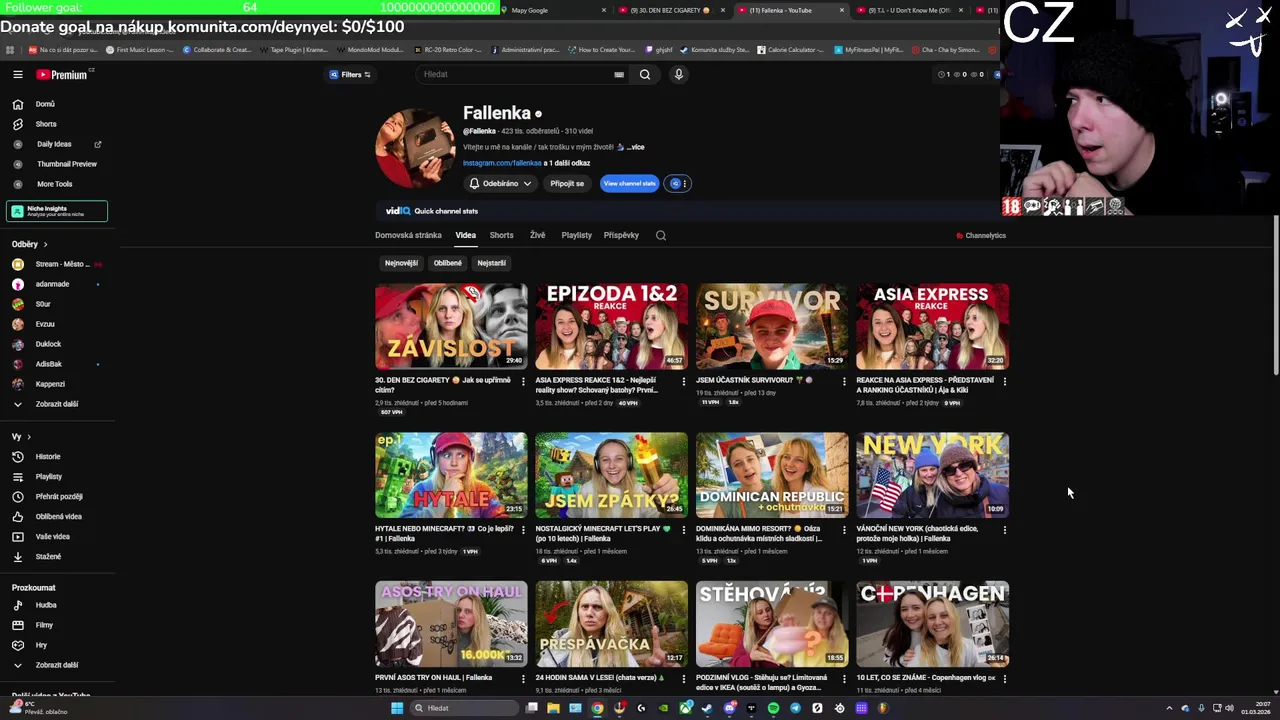Switch to the channel Playlisty tab
The image size is (1280, 720).
576,235
